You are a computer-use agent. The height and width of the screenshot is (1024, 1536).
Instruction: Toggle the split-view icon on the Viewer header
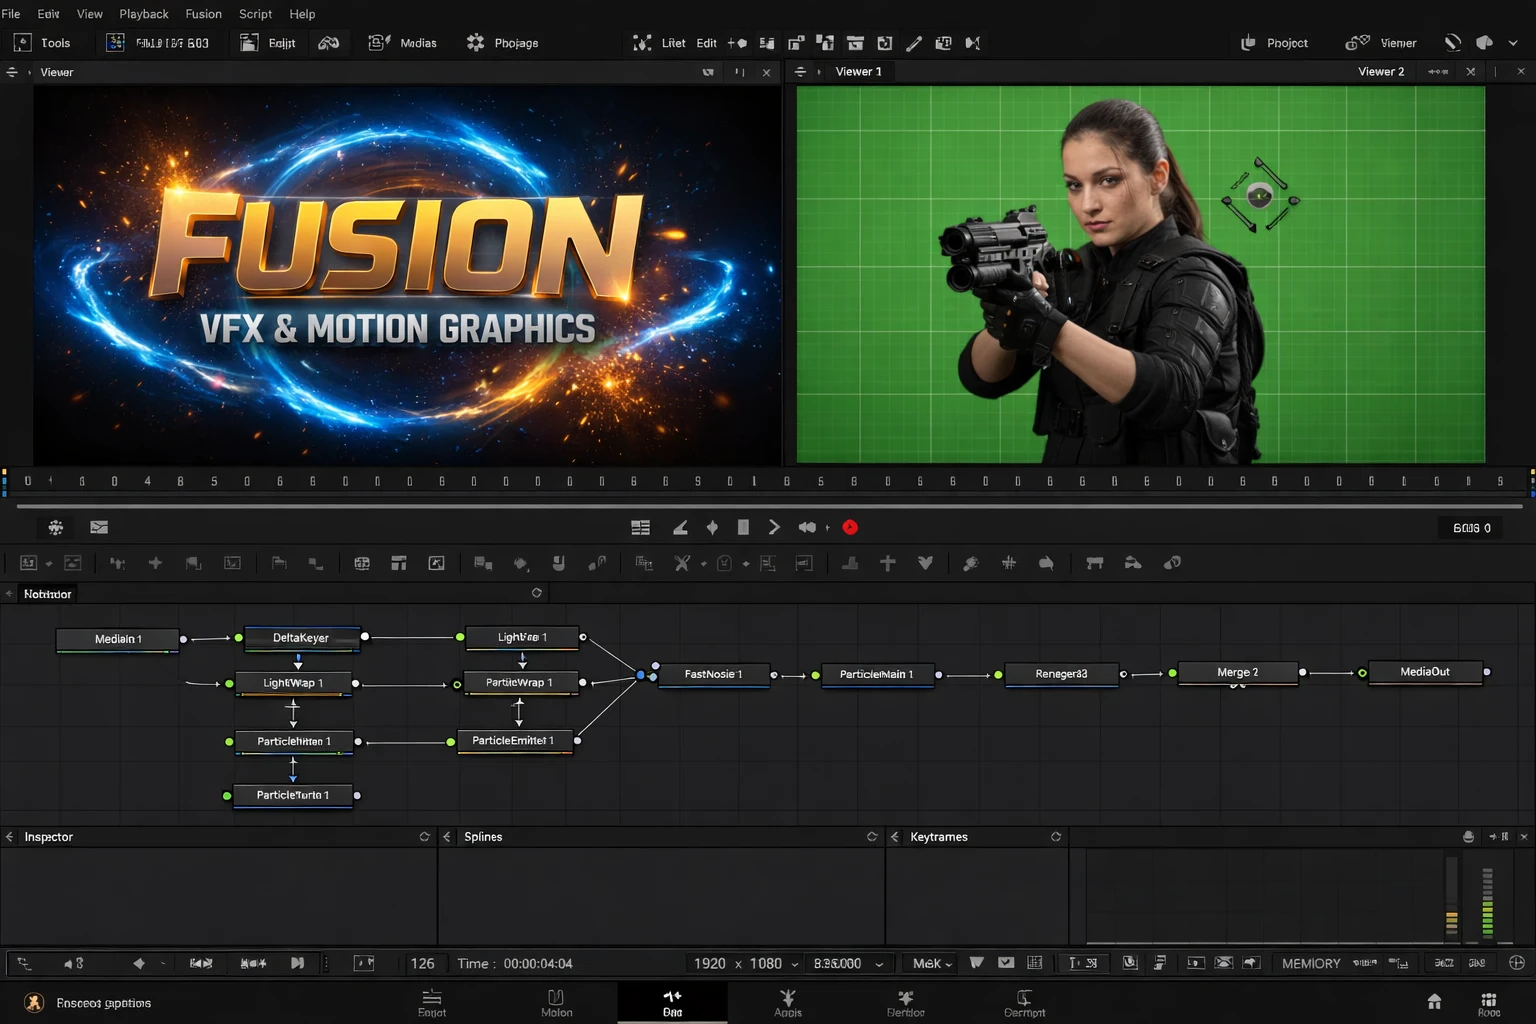739,71
